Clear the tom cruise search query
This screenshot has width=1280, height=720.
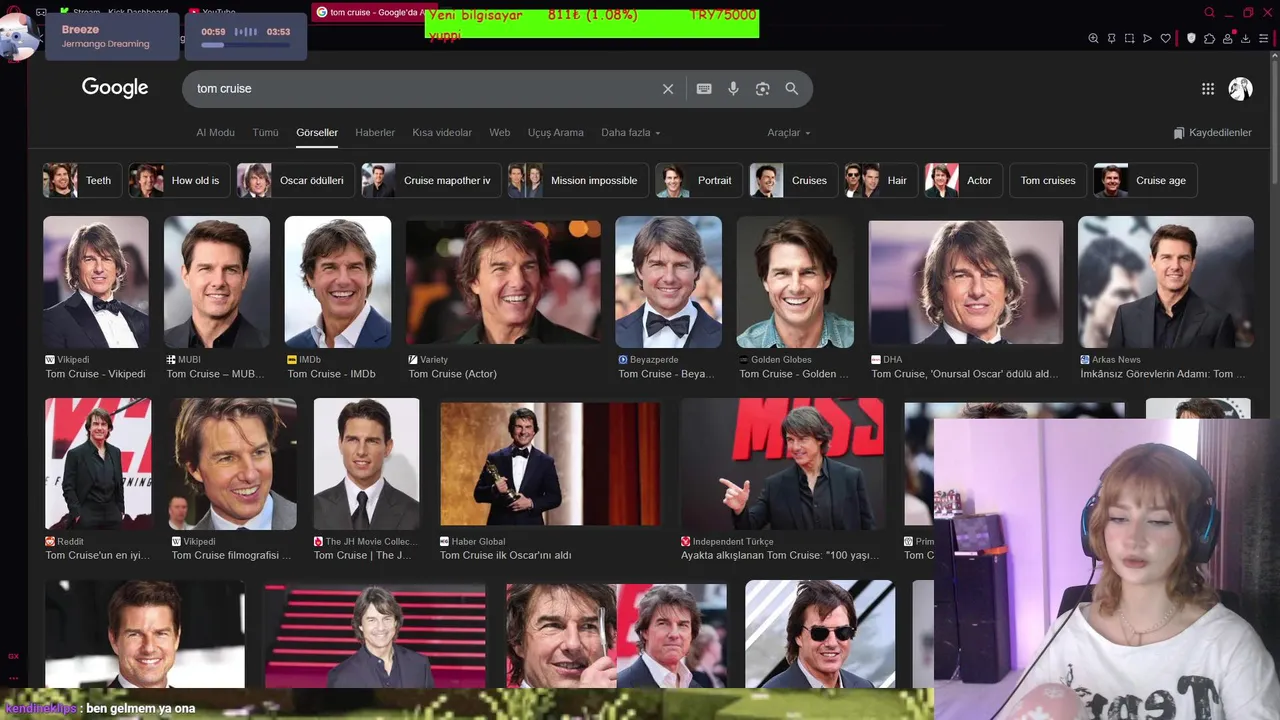tap(668, 89)
